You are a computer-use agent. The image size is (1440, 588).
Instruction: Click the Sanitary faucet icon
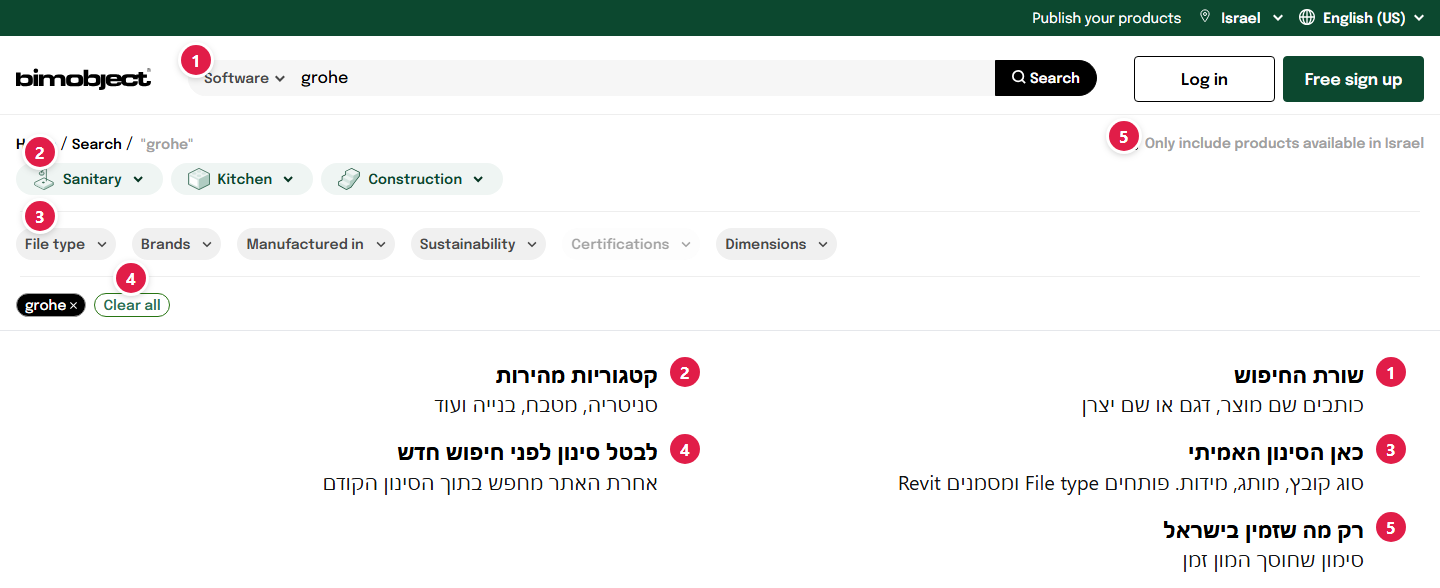[42, 179]
